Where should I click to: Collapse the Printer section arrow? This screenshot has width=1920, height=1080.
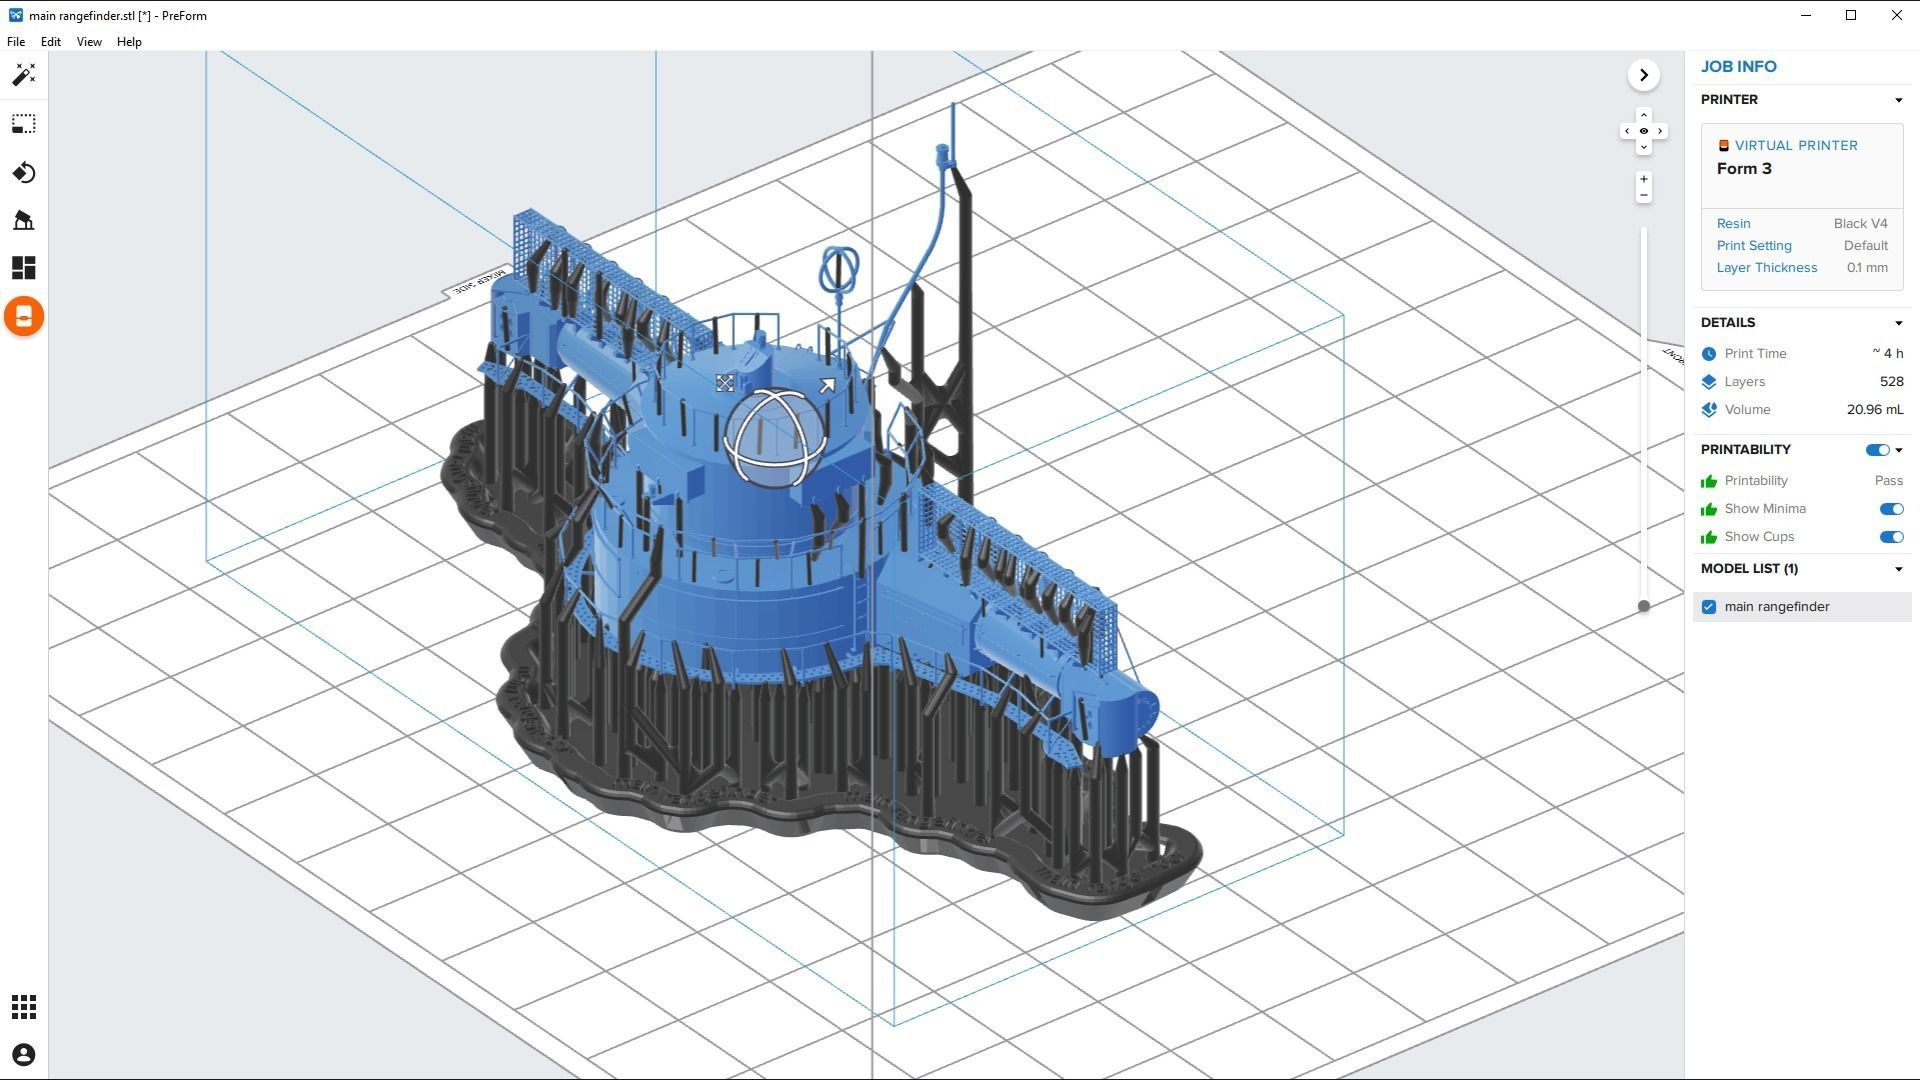[1898, 100]
